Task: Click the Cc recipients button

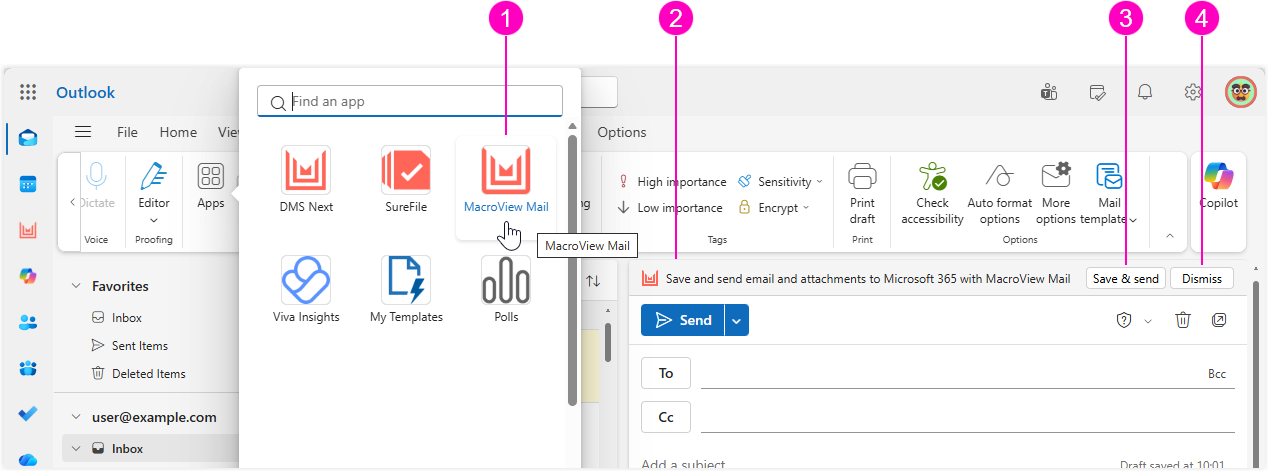Action: tap(666, 417)
